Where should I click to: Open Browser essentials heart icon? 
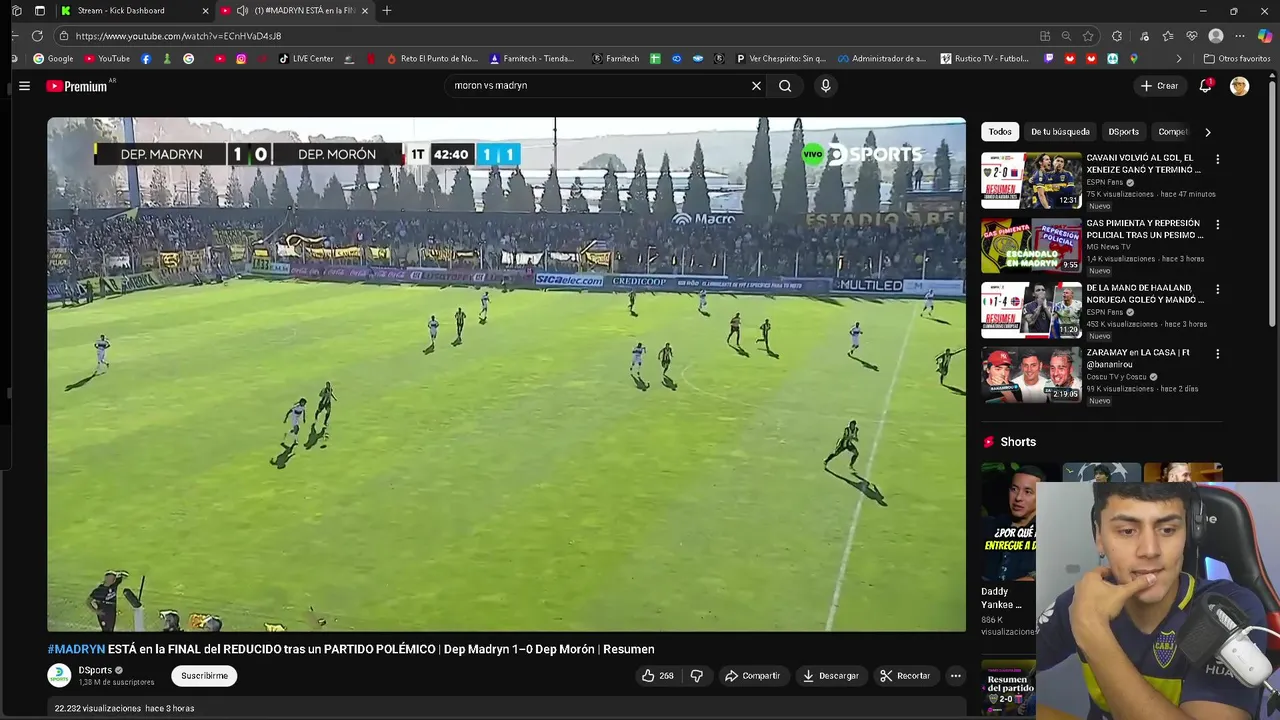click(1192, 36)
